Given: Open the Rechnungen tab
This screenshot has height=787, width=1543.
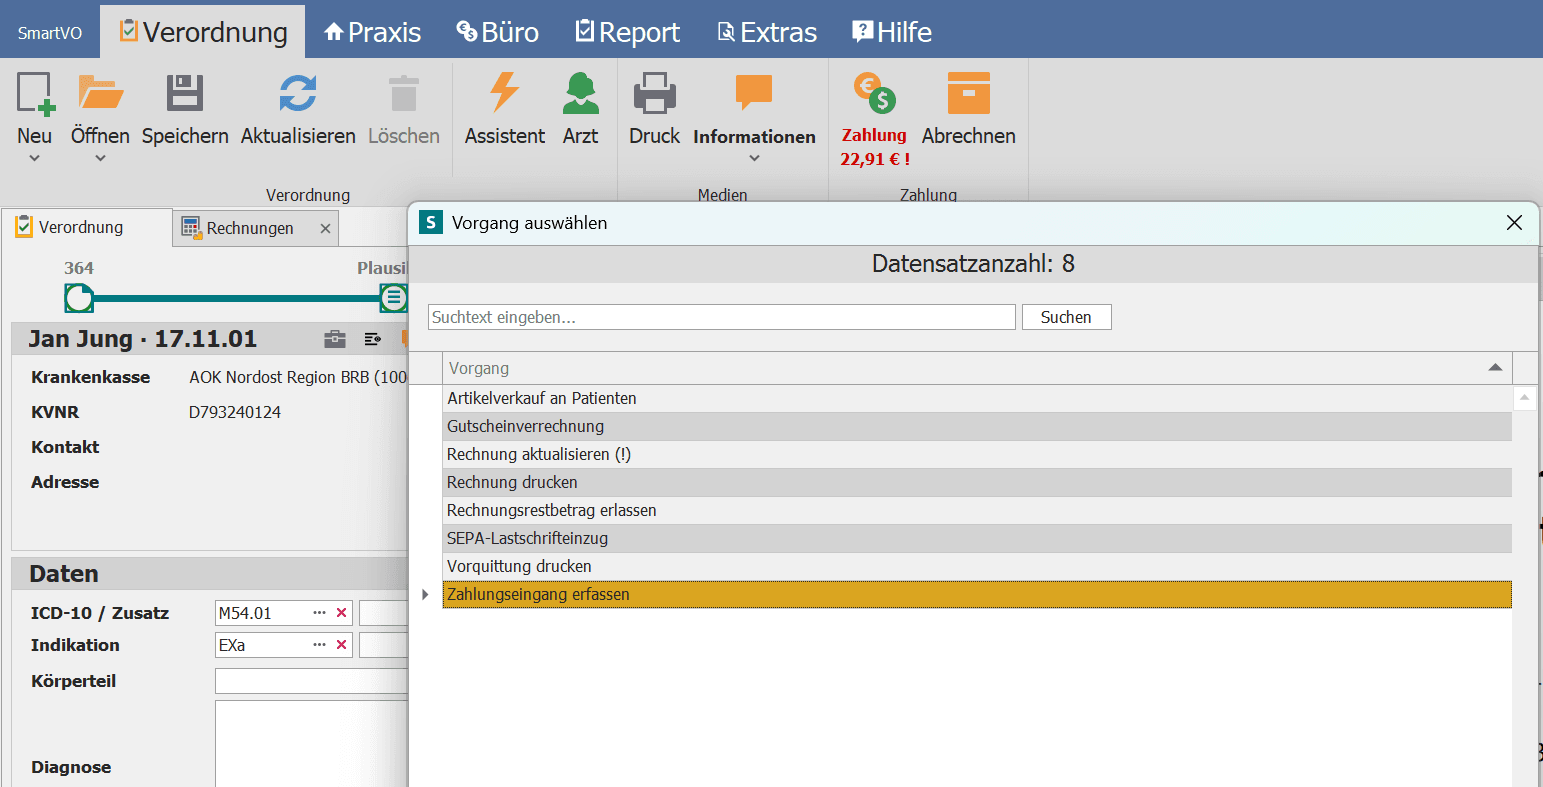Looking at the screenshot, I should tap(250, 228).
